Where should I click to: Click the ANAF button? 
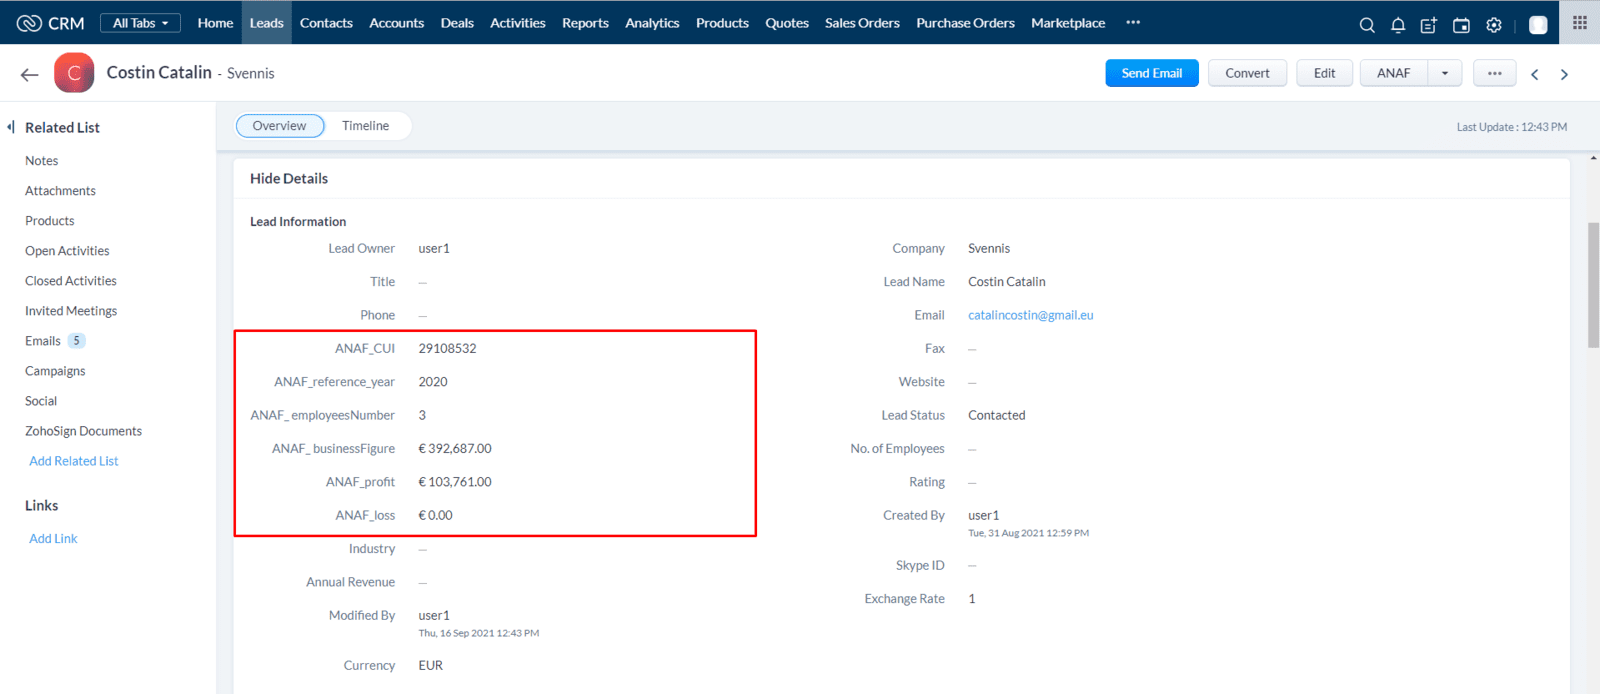pyautogui.click(x=1393, y=73)
